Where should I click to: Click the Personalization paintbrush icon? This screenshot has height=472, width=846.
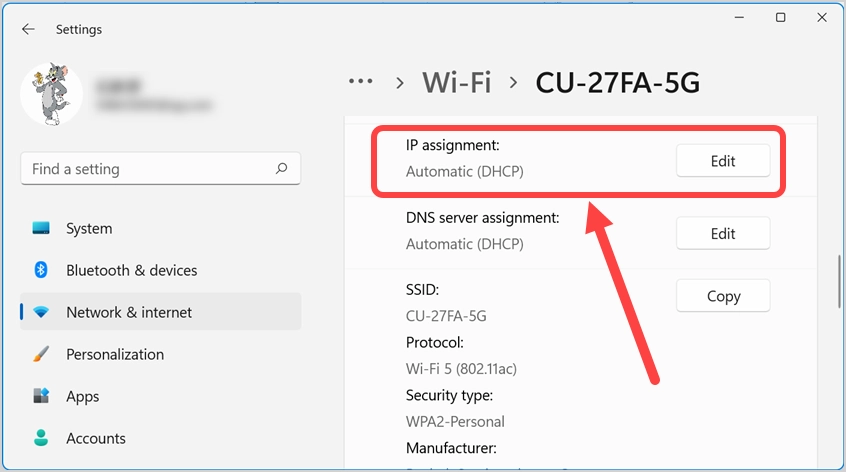tap(41, 354)
